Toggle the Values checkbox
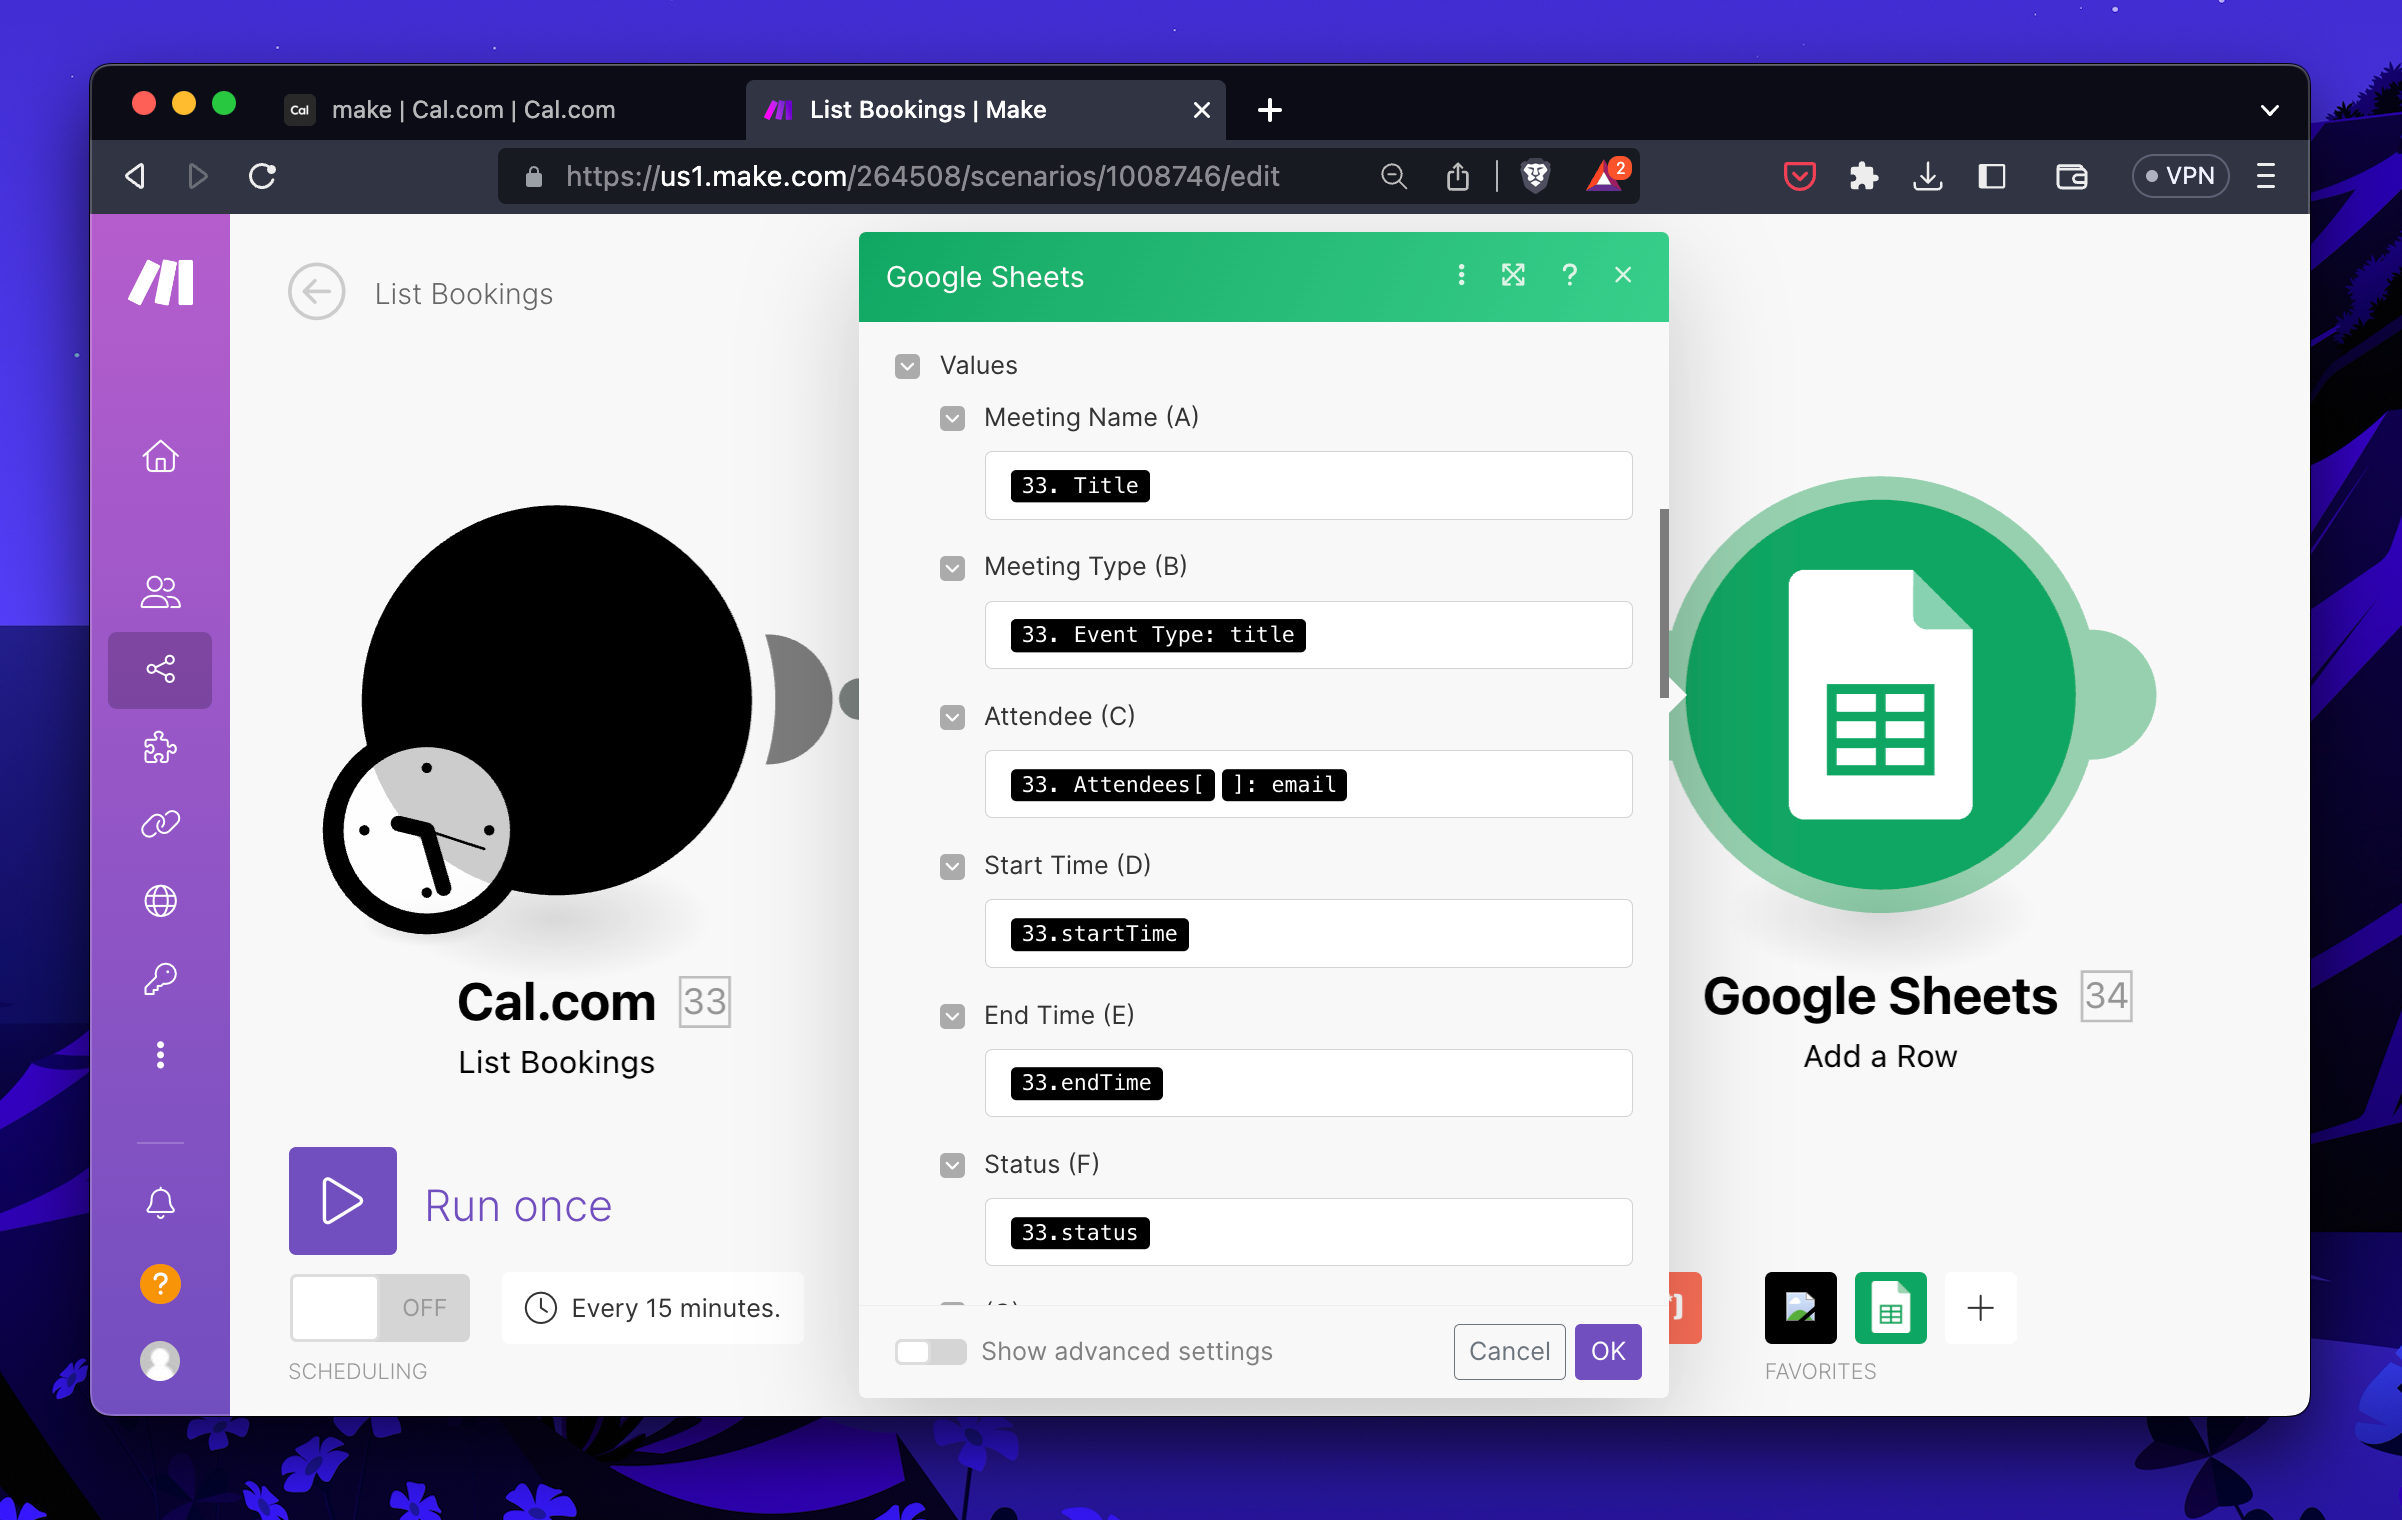2402x1520 pixels. click(907, 366)
